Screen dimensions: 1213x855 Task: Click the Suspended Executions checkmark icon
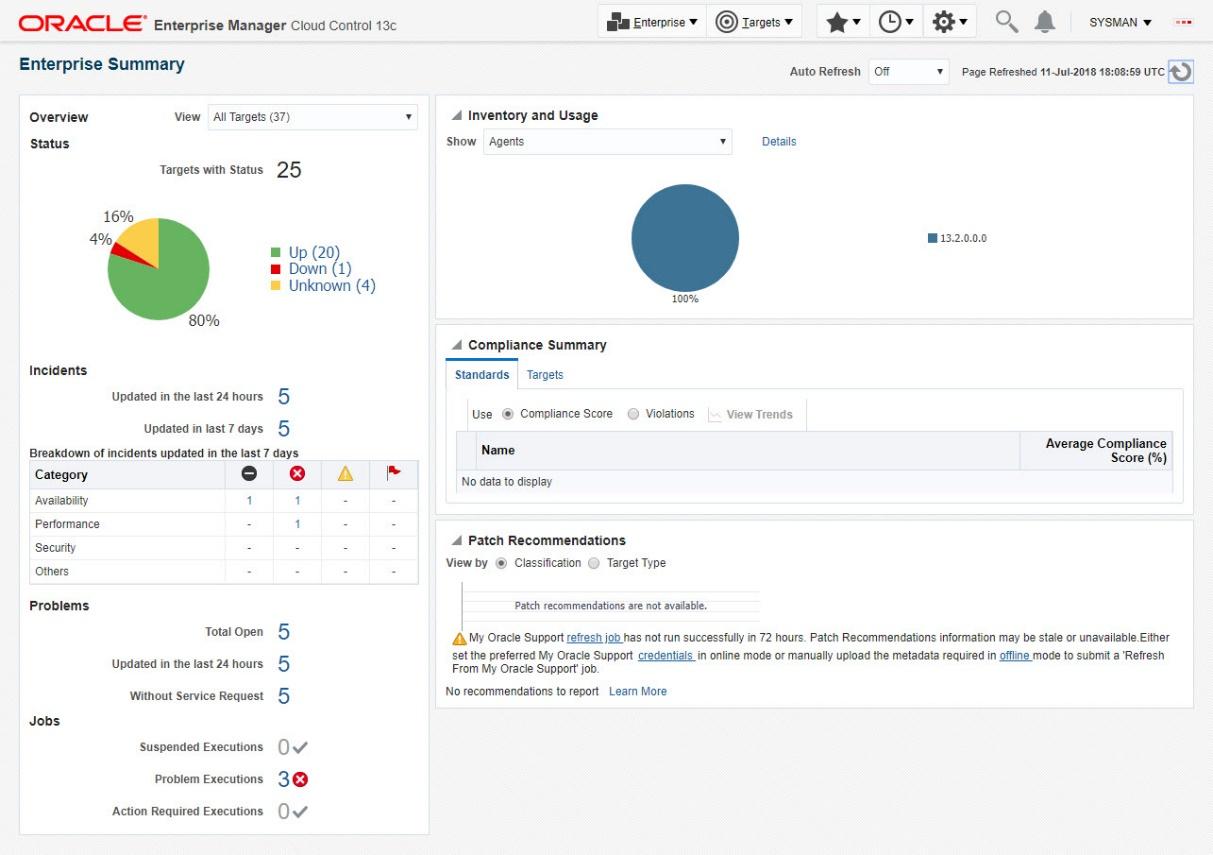(x=299, y=748)
